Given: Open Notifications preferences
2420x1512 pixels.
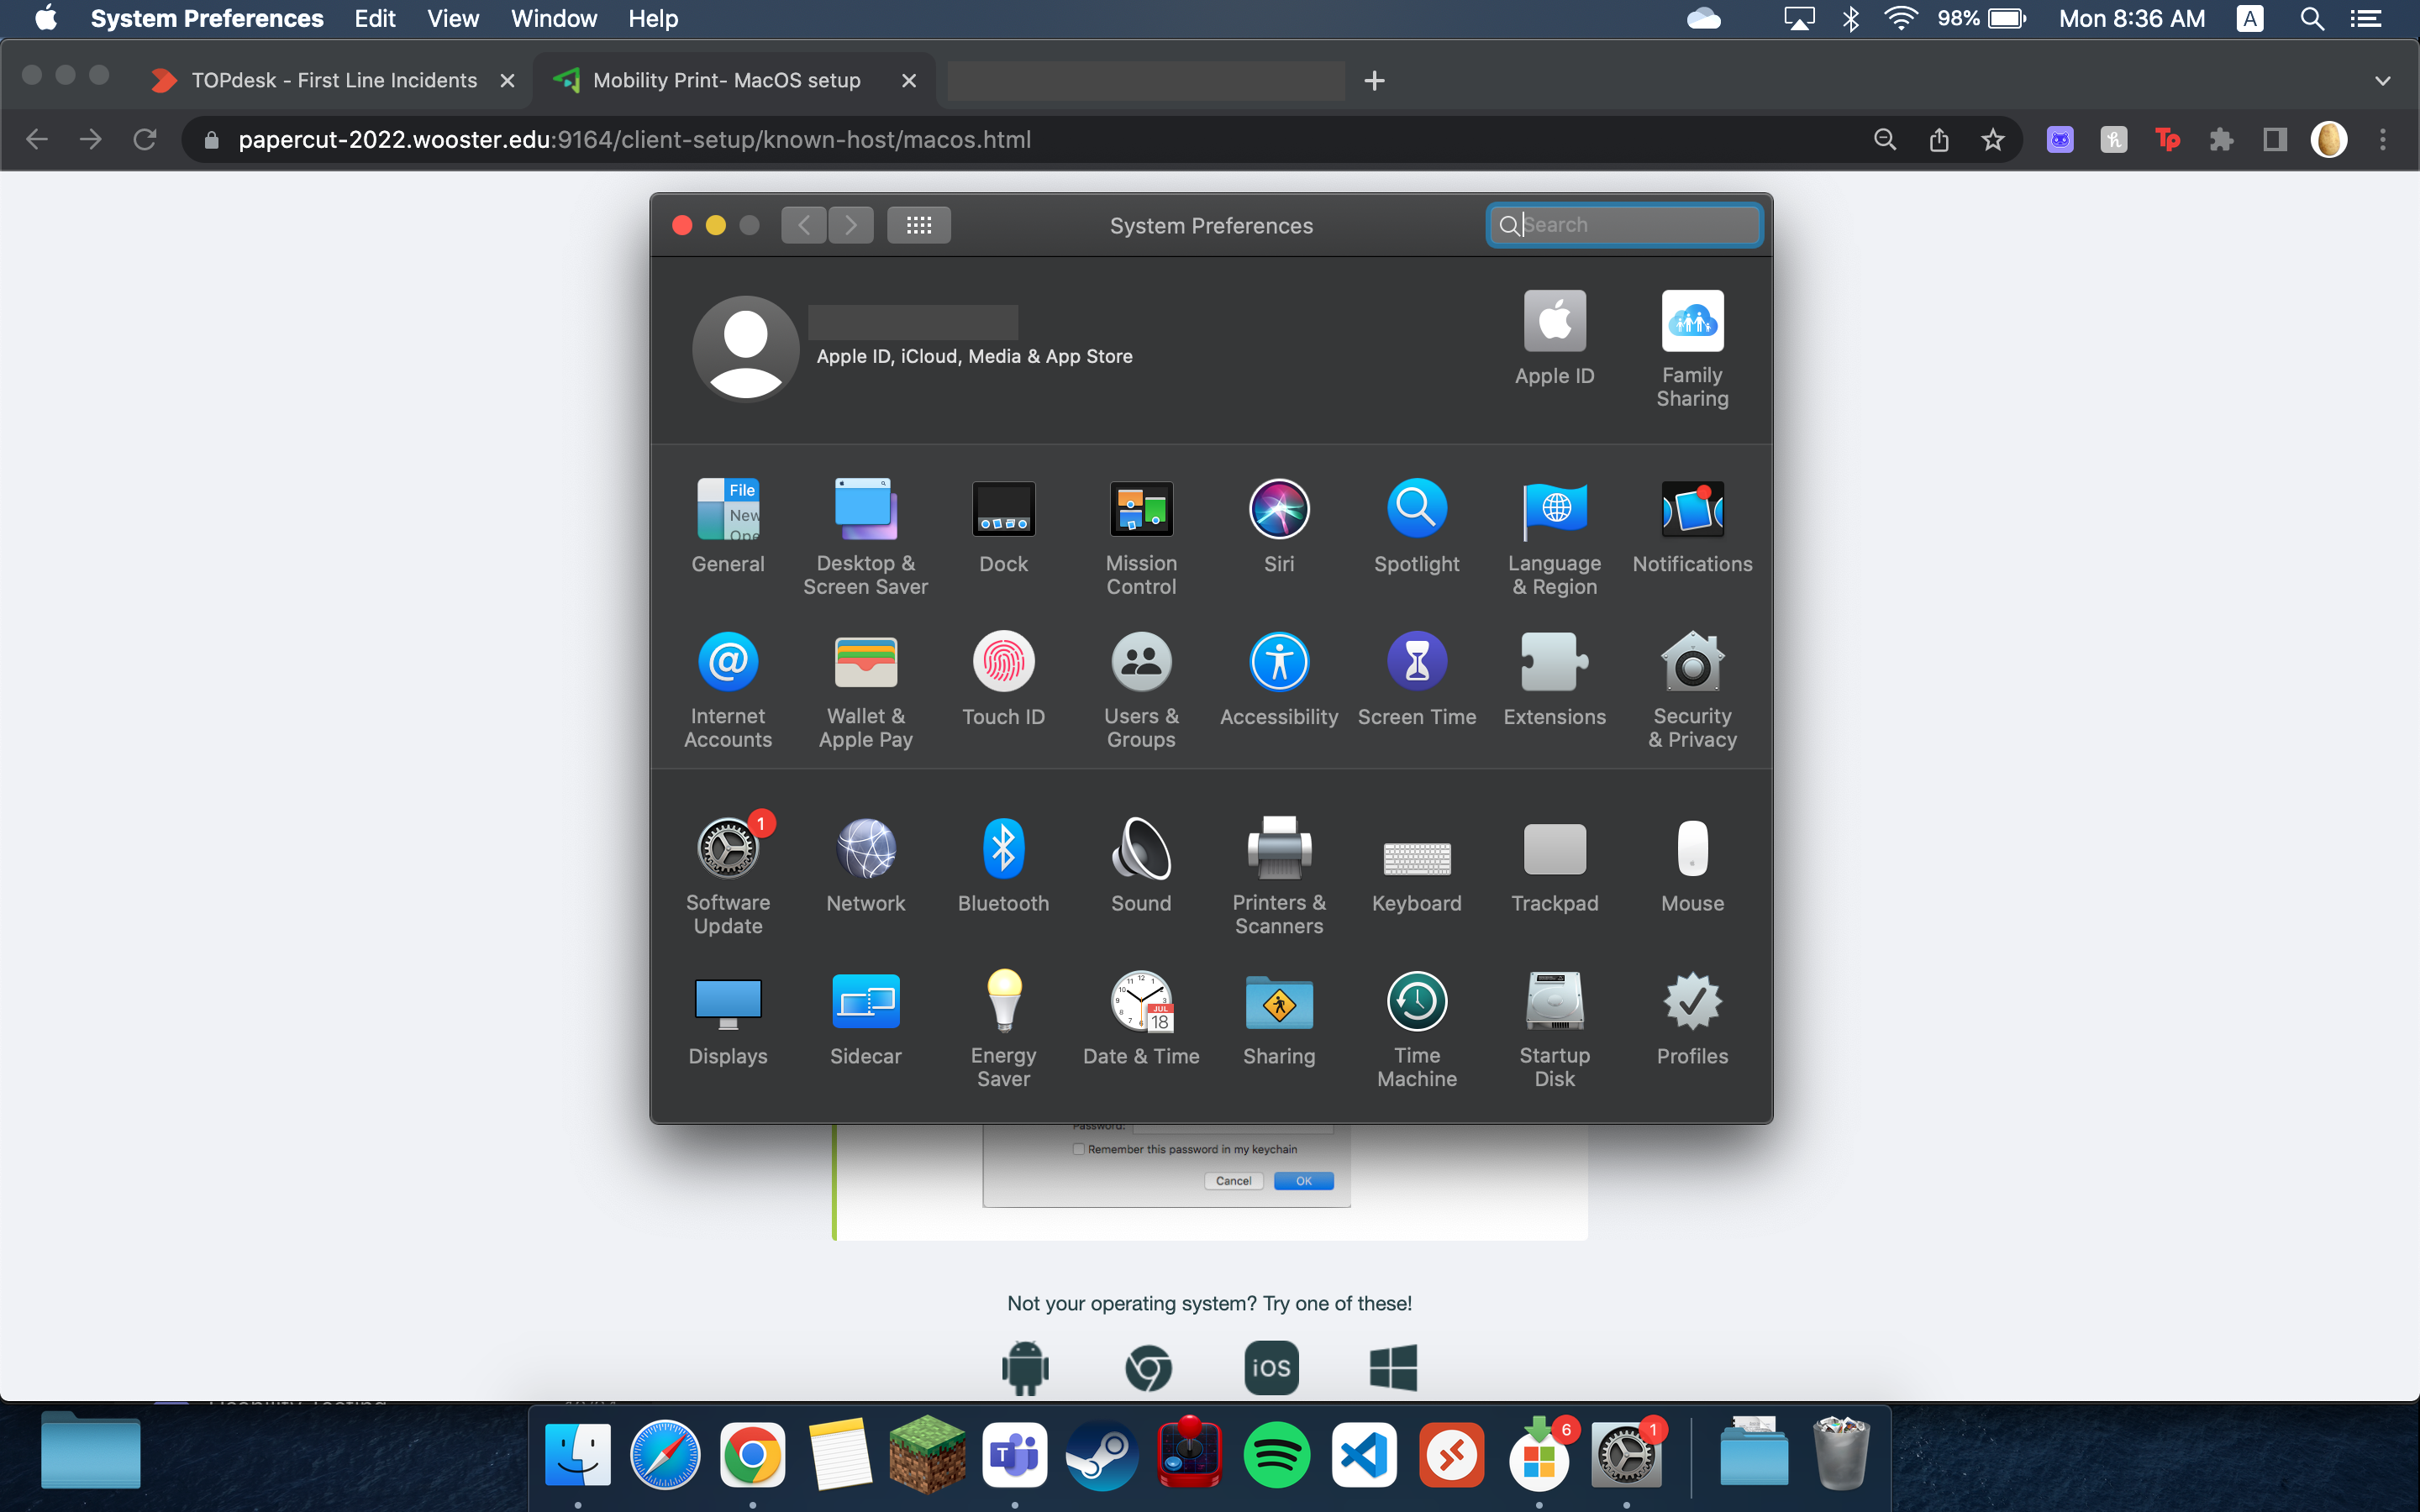Looking at the screenshot, I should [x=1692, y=525].
